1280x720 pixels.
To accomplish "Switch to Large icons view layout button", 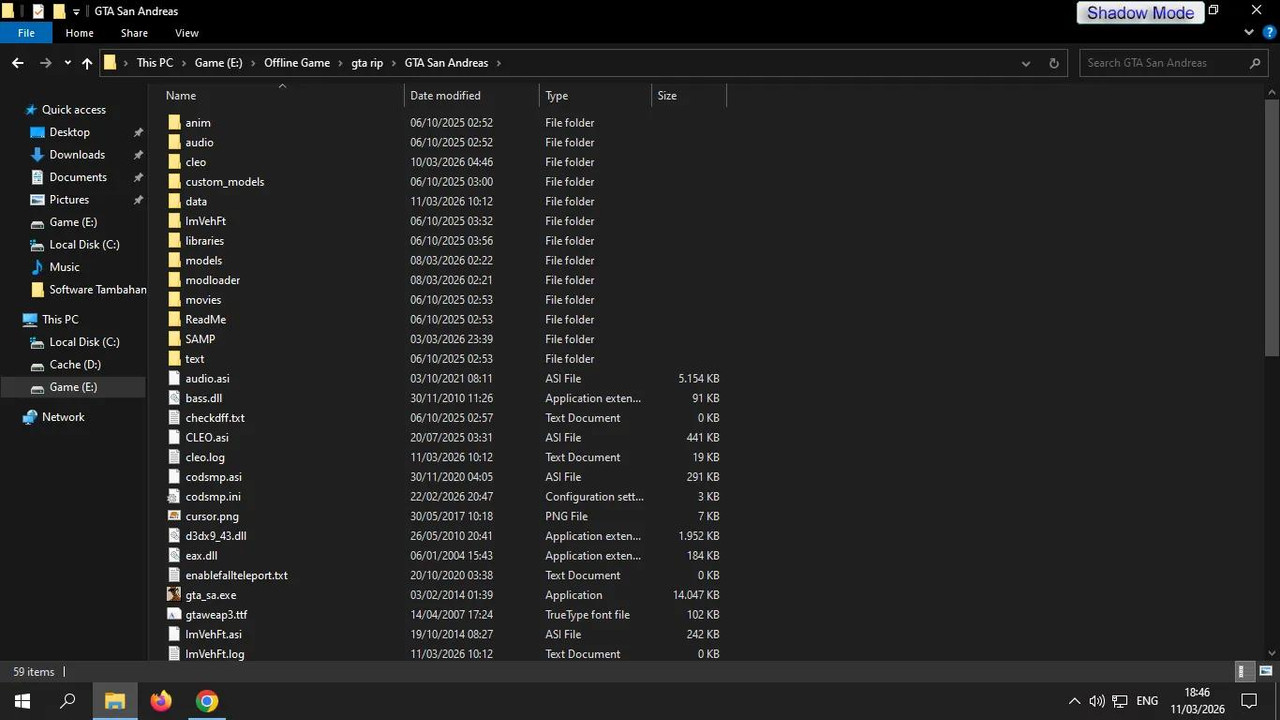I will pyautogui.click(x=1266, y=672).
